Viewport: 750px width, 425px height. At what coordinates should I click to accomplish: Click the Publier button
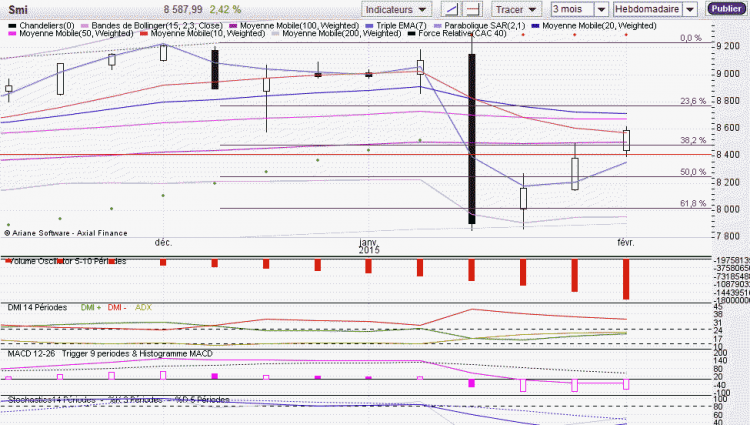click(726, 9)
